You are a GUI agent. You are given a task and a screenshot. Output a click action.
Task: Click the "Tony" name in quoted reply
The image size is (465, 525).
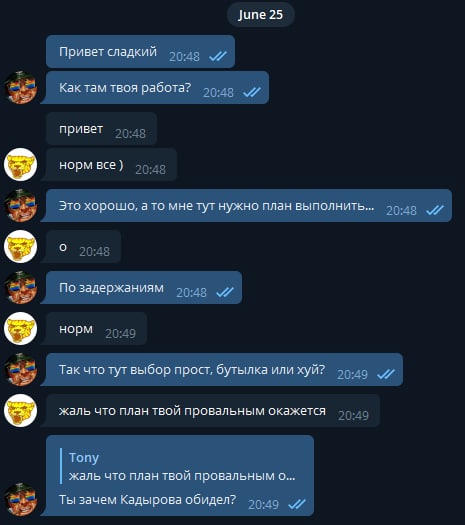click(x=84, y=457)
